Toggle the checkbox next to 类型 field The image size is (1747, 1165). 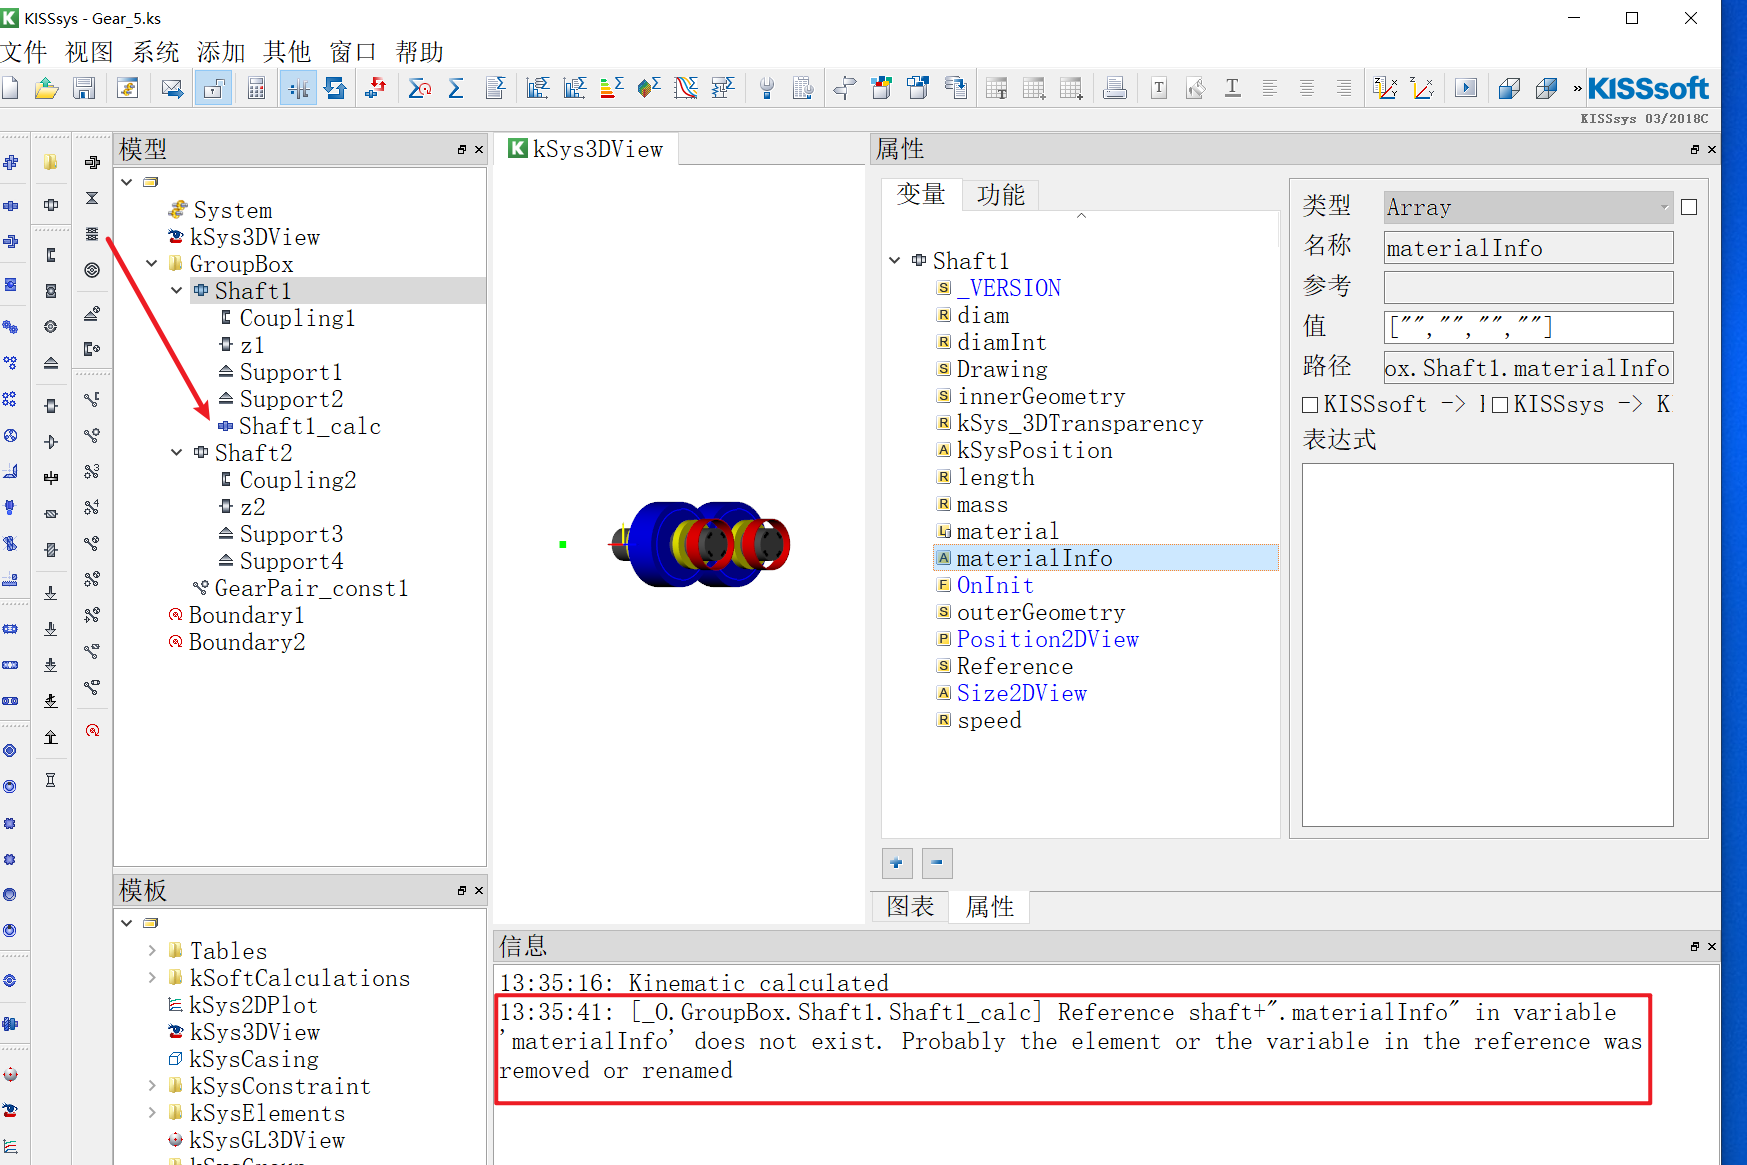pyautogui.click(x=1690, y=207)
